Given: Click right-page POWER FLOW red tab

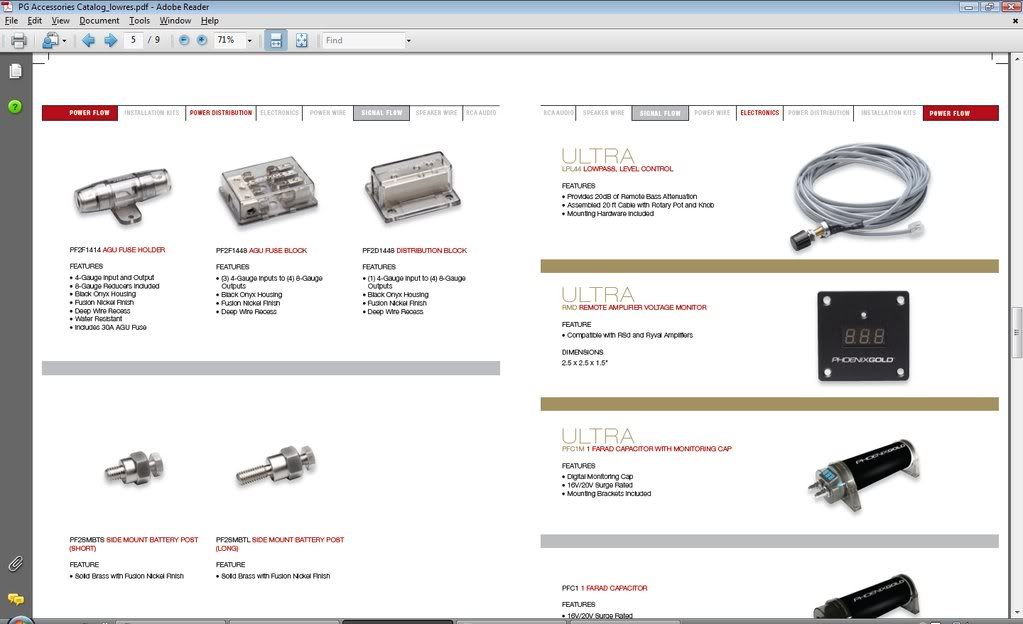Looking at the screenshot, I should 960,113.
